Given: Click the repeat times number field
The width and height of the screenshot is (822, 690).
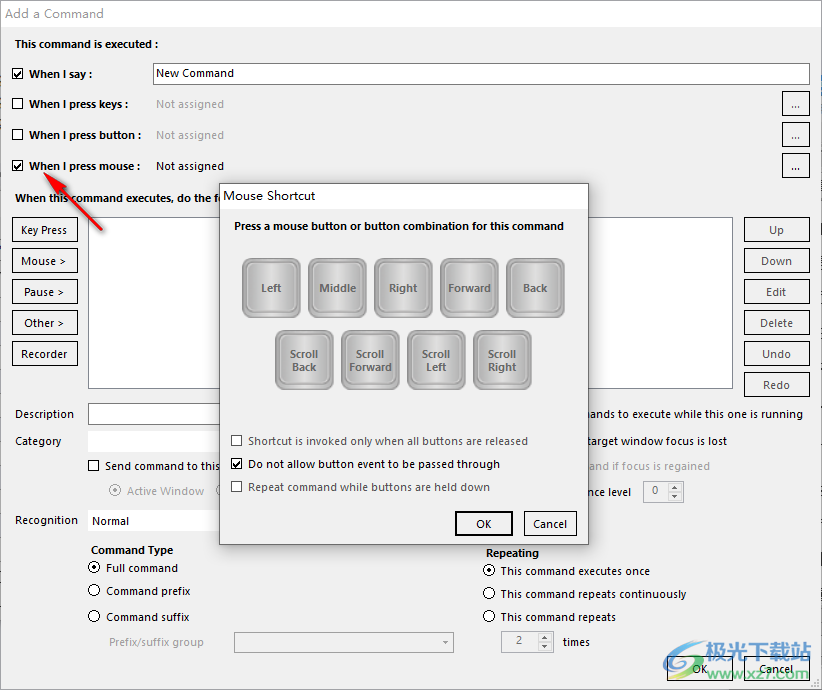Looking at the screenshot, I should pyautogui.click(x=520, y=642).
